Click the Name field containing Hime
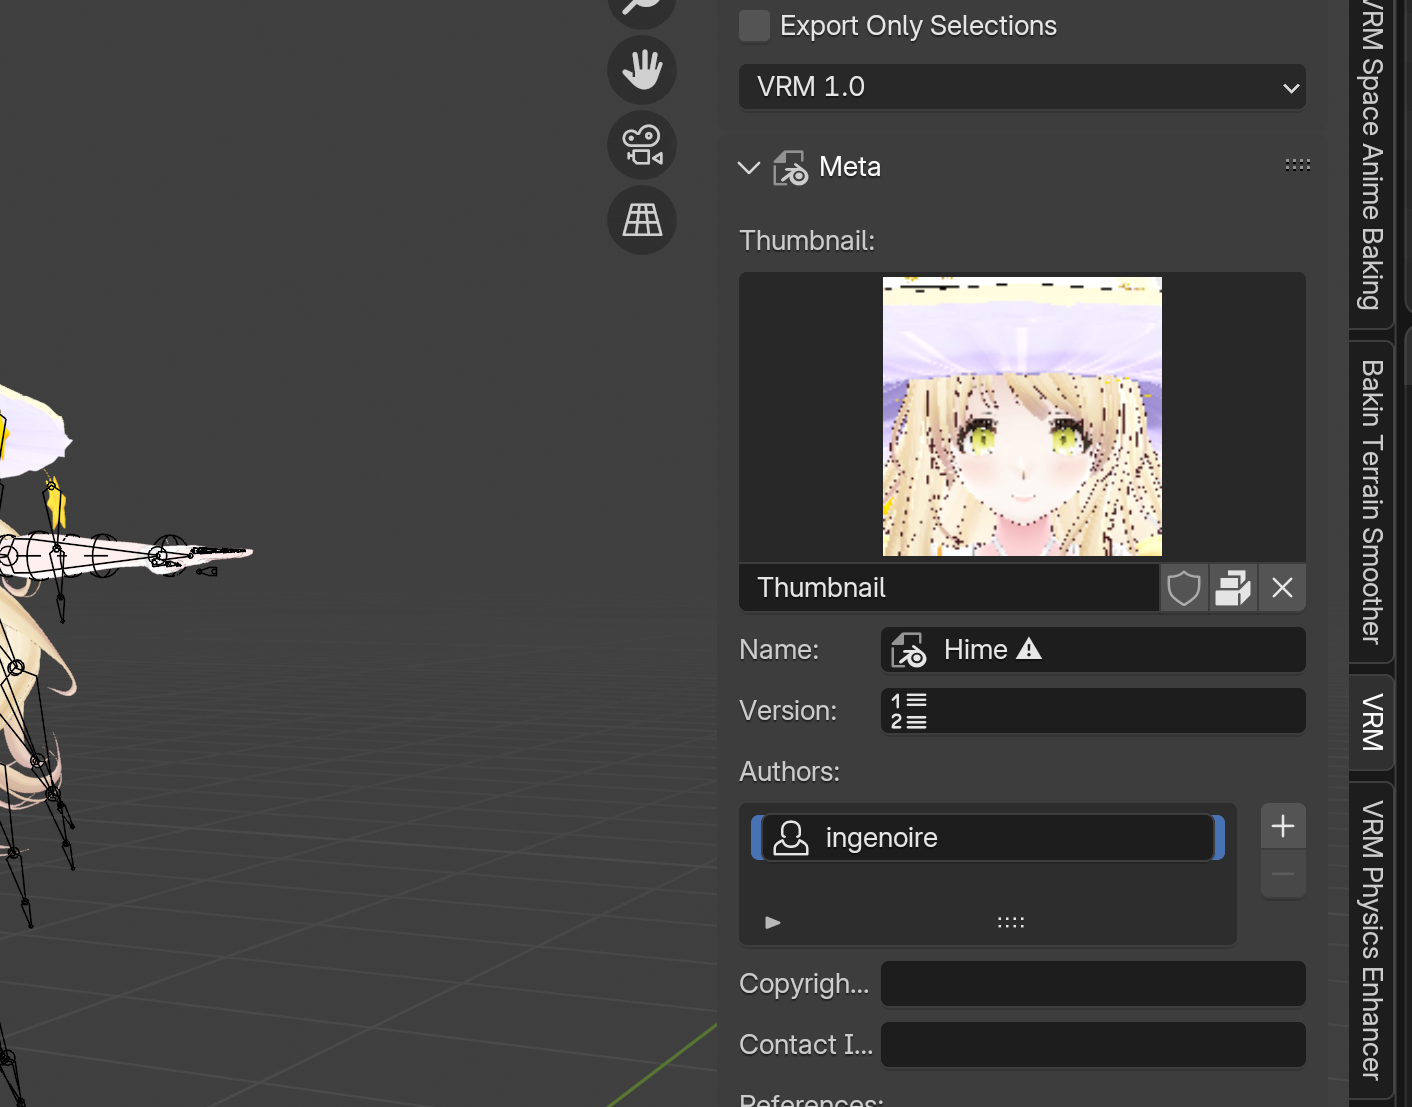The width and height of the screenshot is (1412, 1107). [x=1093, y=650]
